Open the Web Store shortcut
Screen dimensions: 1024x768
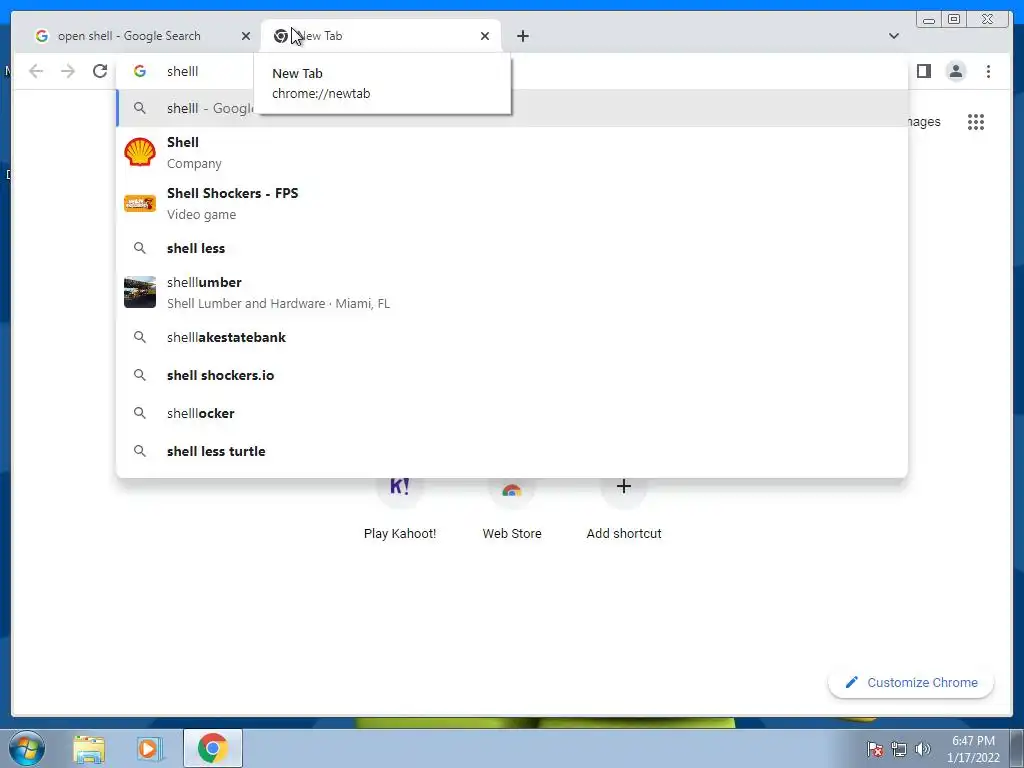pos(512,509)
